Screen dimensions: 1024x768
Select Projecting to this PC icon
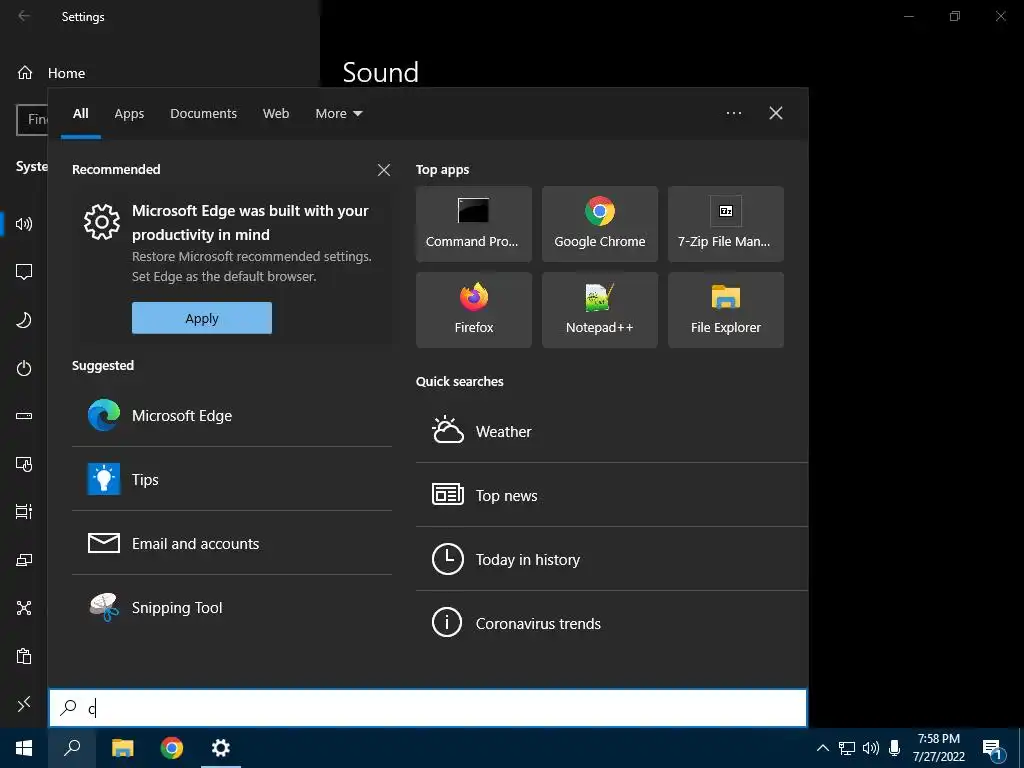click(24, 560)
